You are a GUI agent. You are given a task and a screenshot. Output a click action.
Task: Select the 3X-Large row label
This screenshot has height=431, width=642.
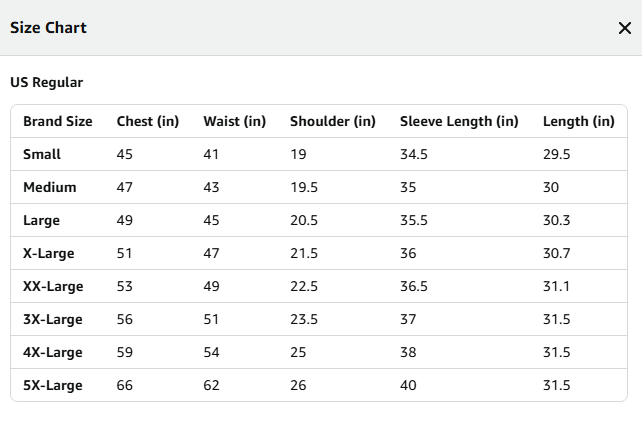[53, 320]
